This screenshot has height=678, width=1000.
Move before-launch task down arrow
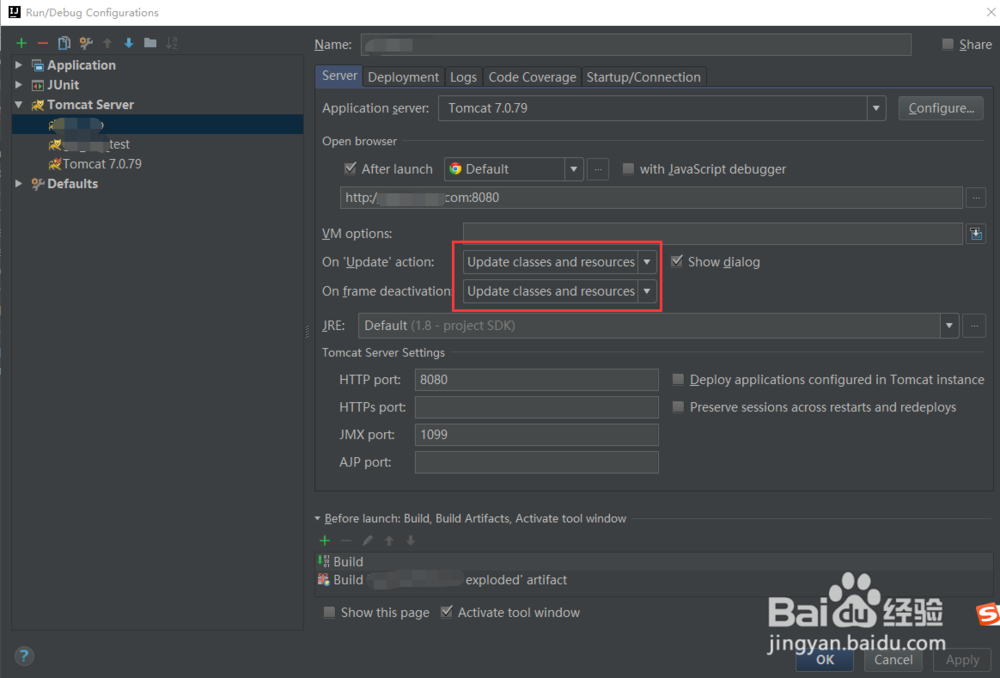(411, 541)
